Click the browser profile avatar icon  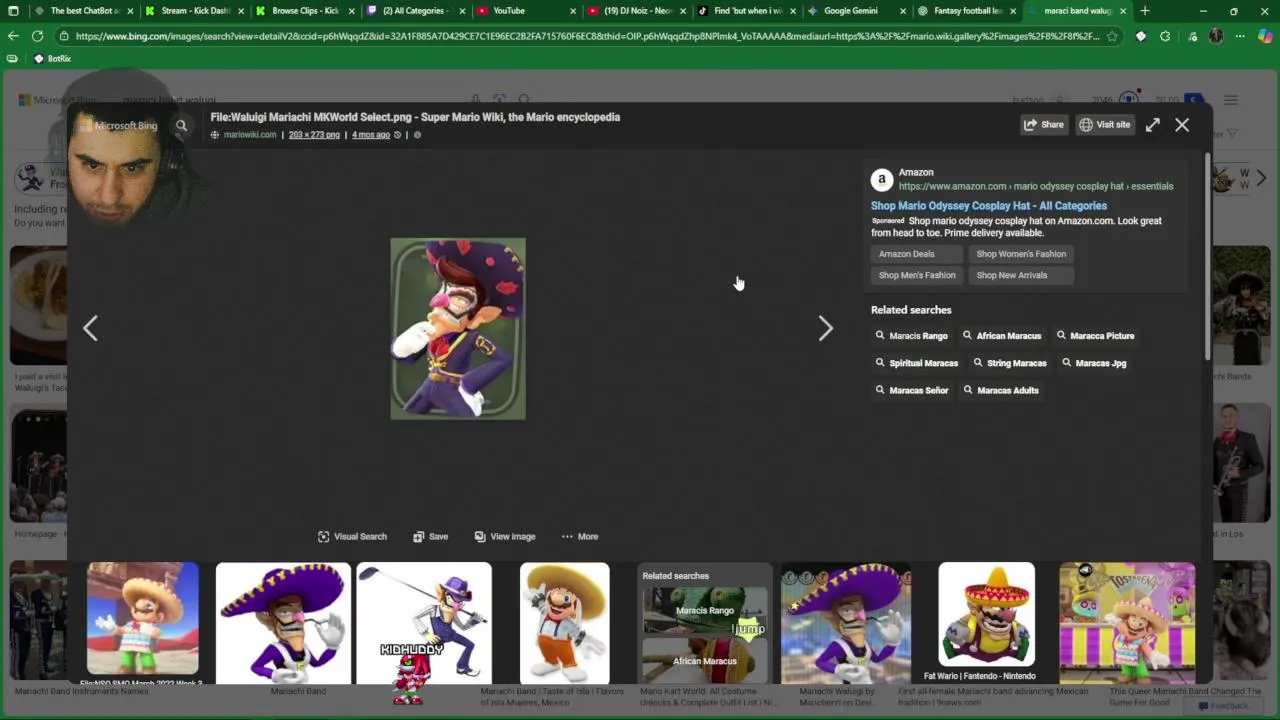pos(1216,36)
